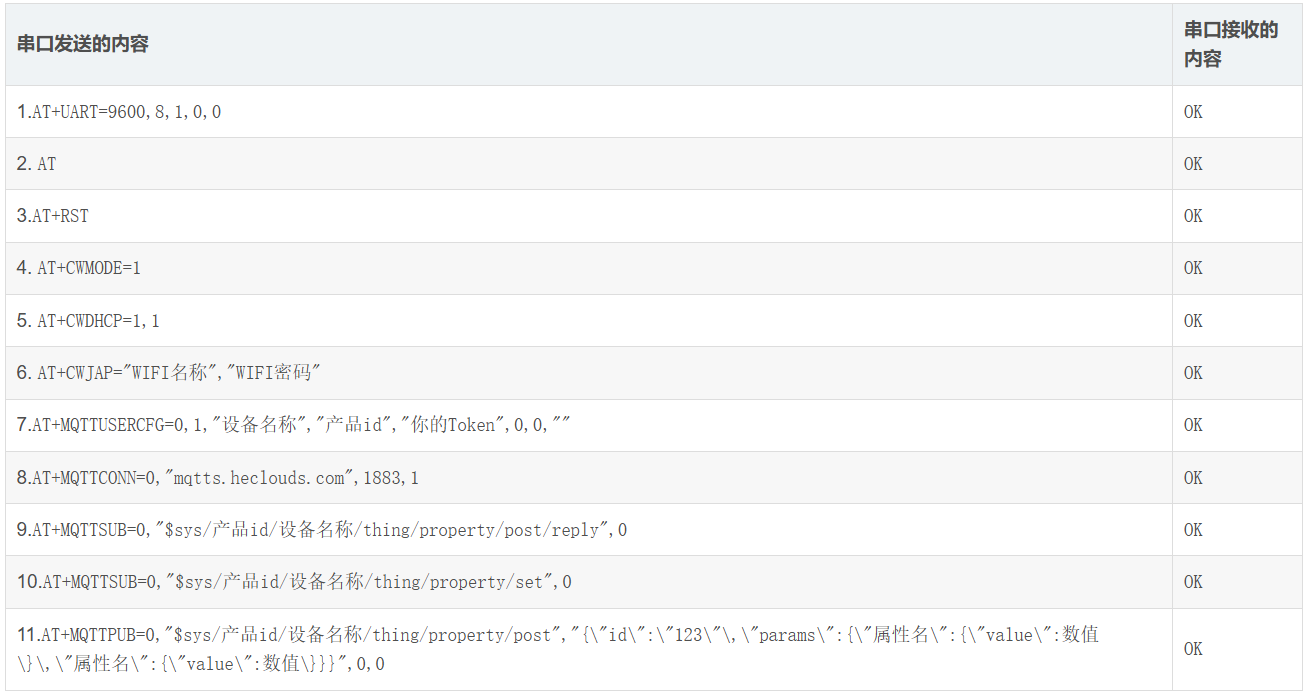
Task: Click the 串口接收的内容 column header
Action: [x=1231, y=45]
